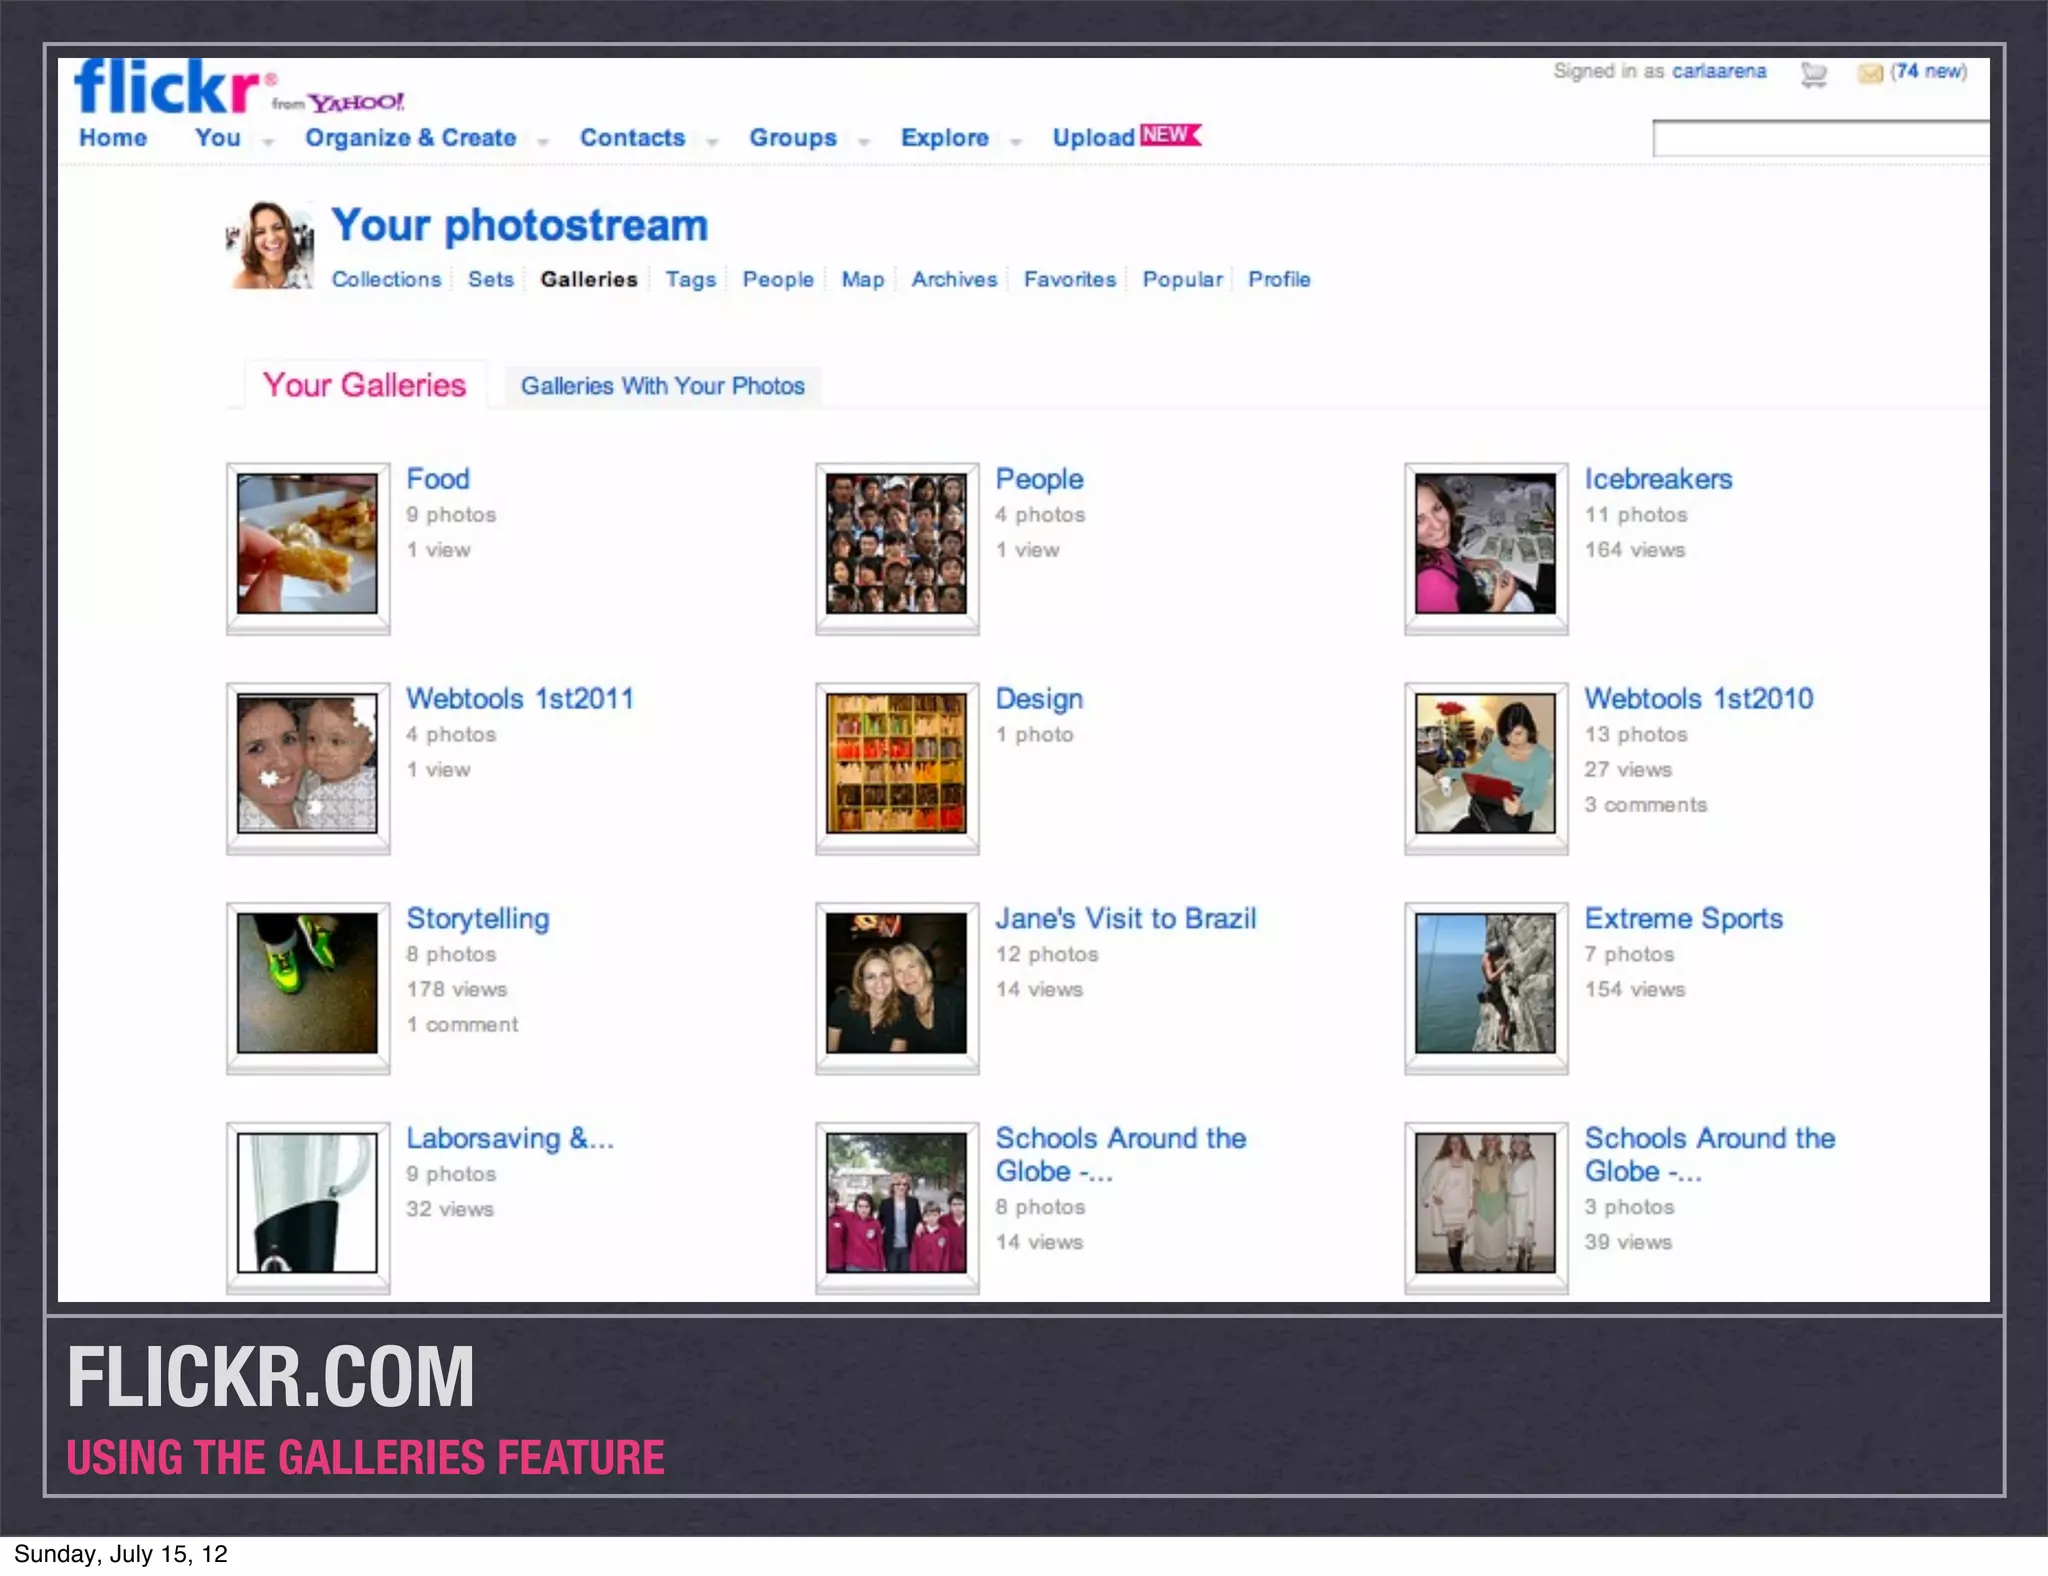Click '1 comment' under Storytelling
Screen dimensions: 2048x1576
point(462,1025)
